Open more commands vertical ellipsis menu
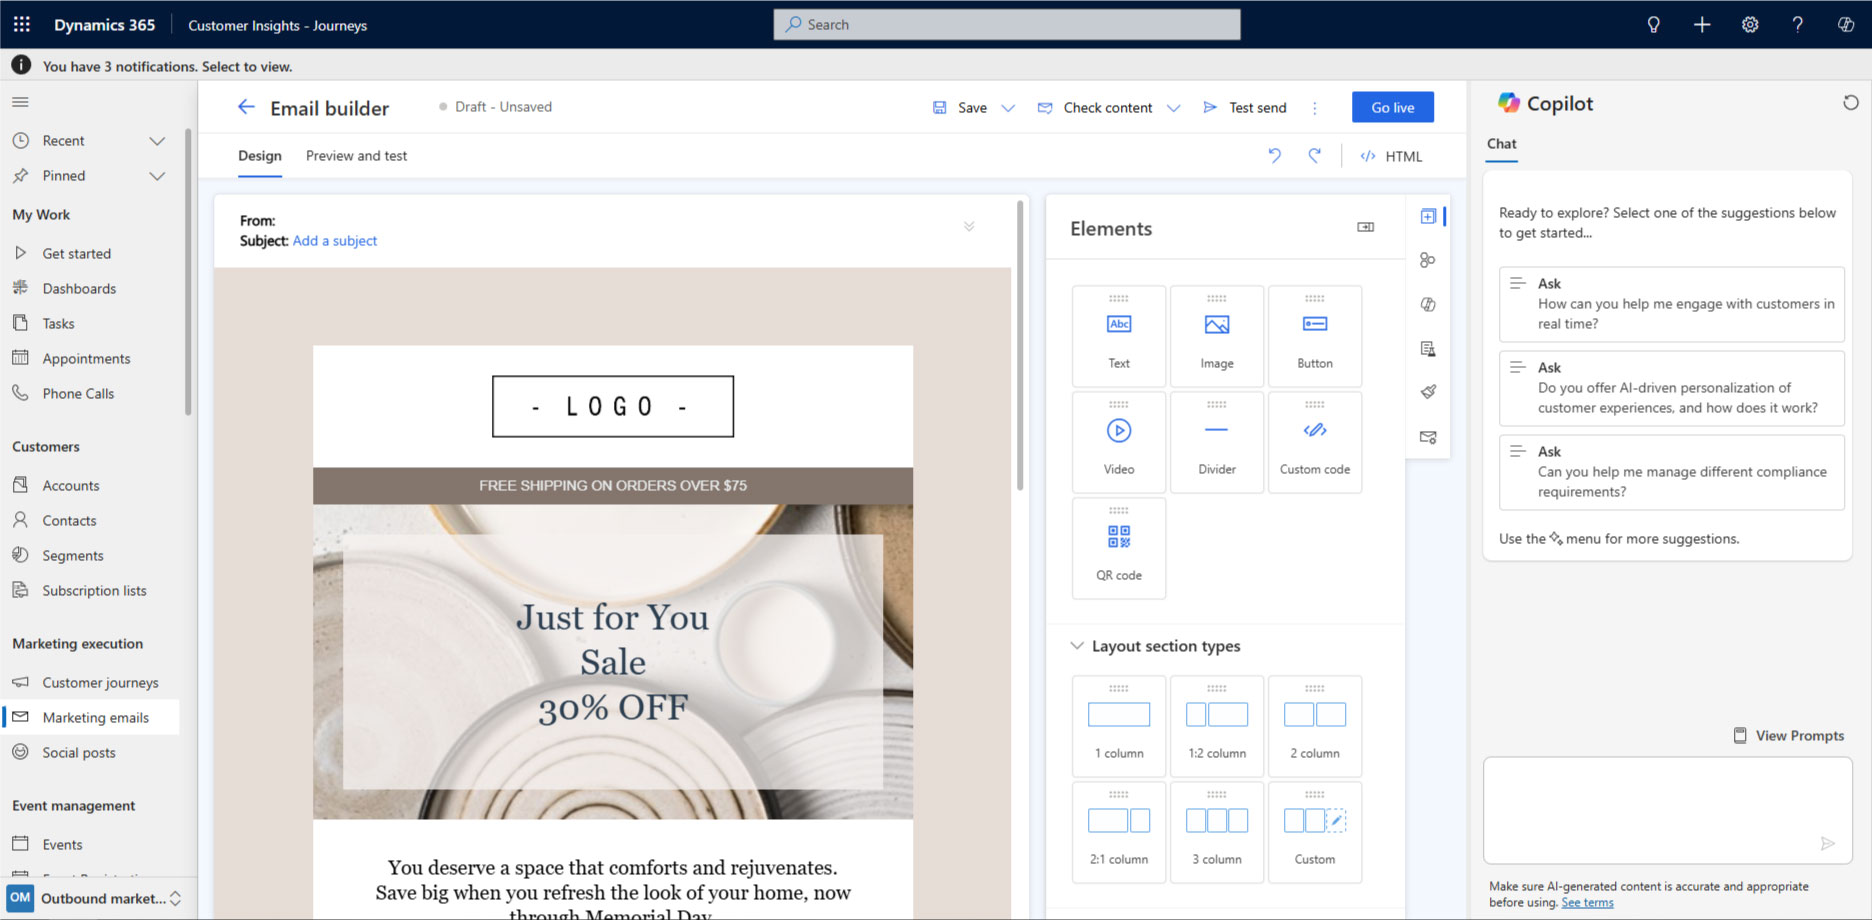 pos(1314,108)
